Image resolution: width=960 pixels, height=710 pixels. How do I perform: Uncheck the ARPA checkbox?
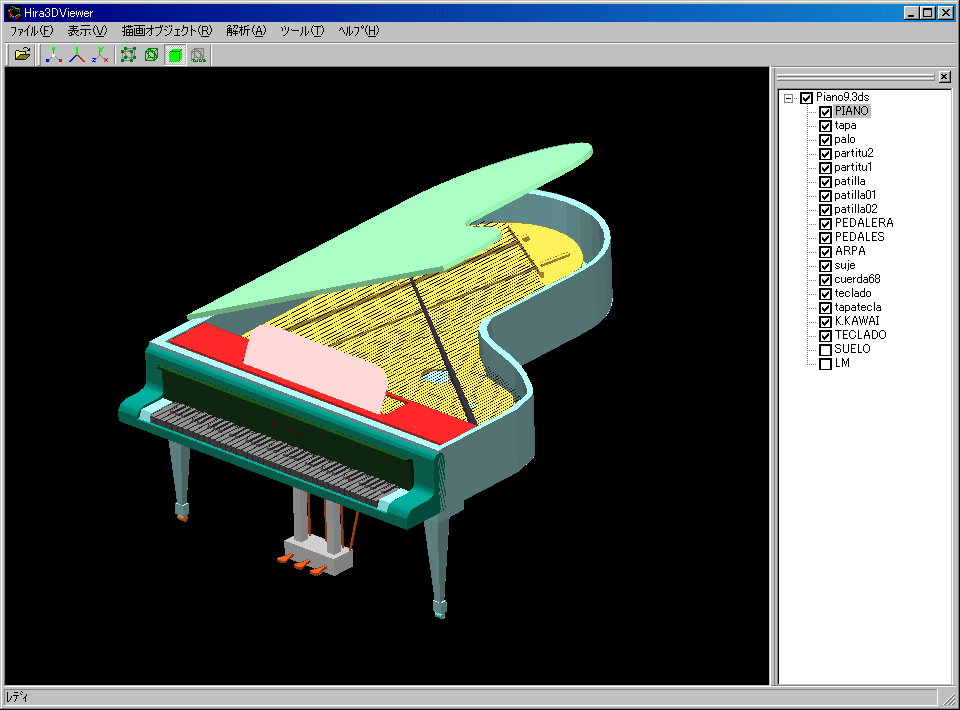pos(825,252)
